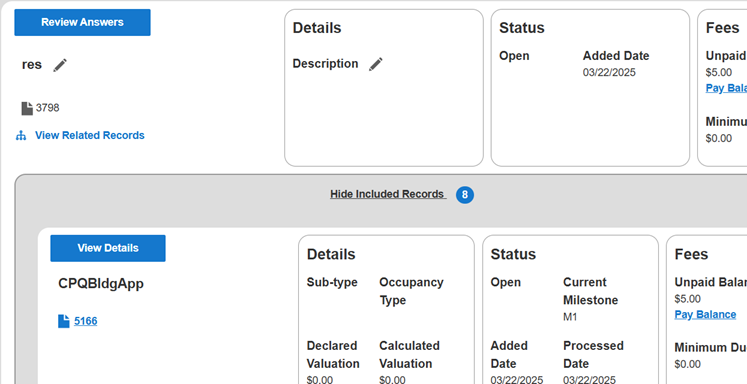
Task: Click $5.00 unpaid balance in CPQBldgApp Fees
Action: [x=687, y=299]
